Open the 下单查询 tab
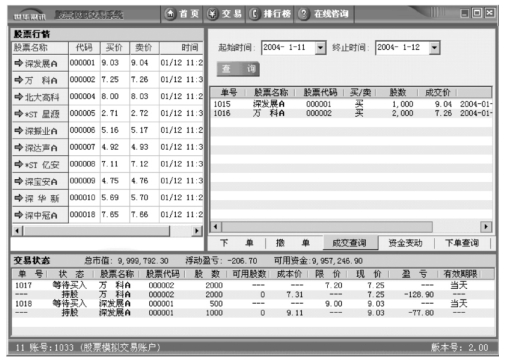Screen dimensions: 507x361 tap(462, 243)
